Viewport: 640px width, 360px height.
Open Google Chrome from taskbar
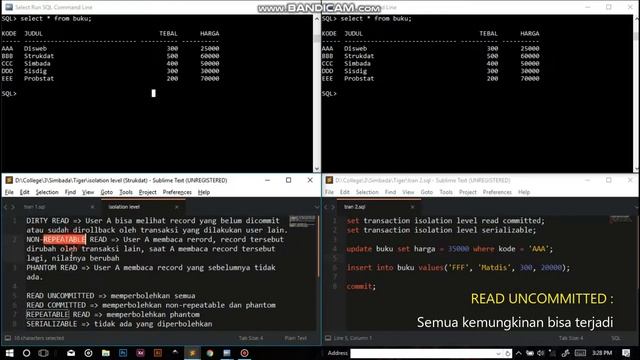(210, 353)
